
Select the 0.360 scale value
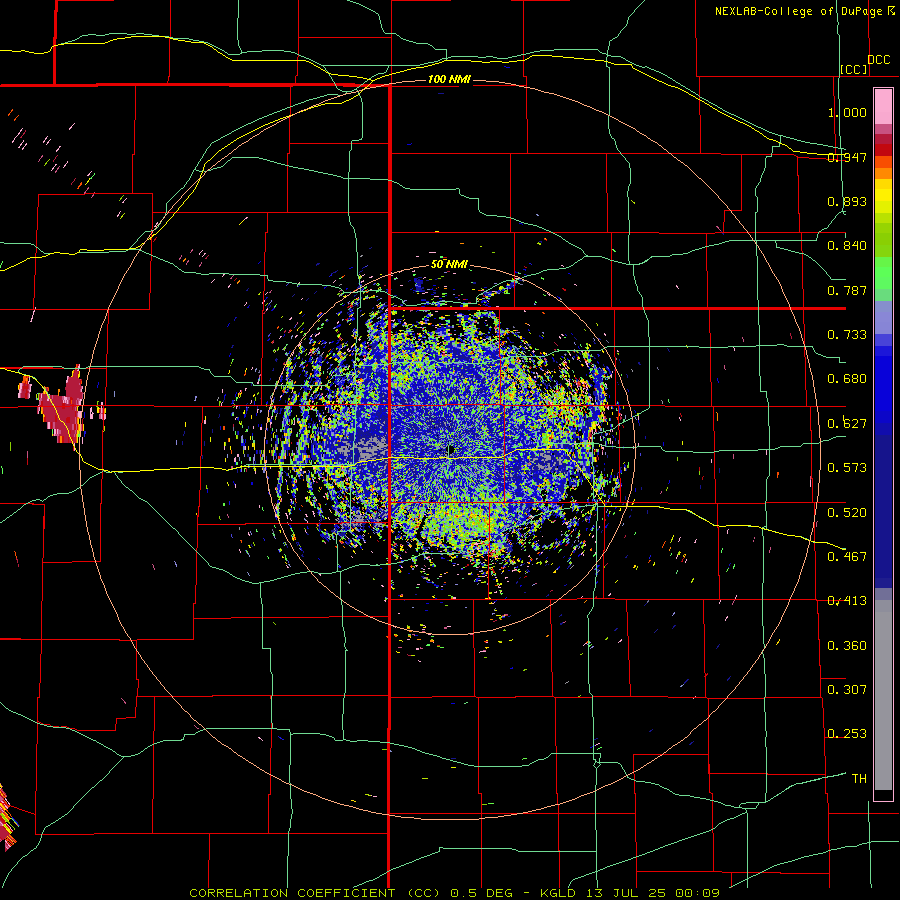point(847,646)
